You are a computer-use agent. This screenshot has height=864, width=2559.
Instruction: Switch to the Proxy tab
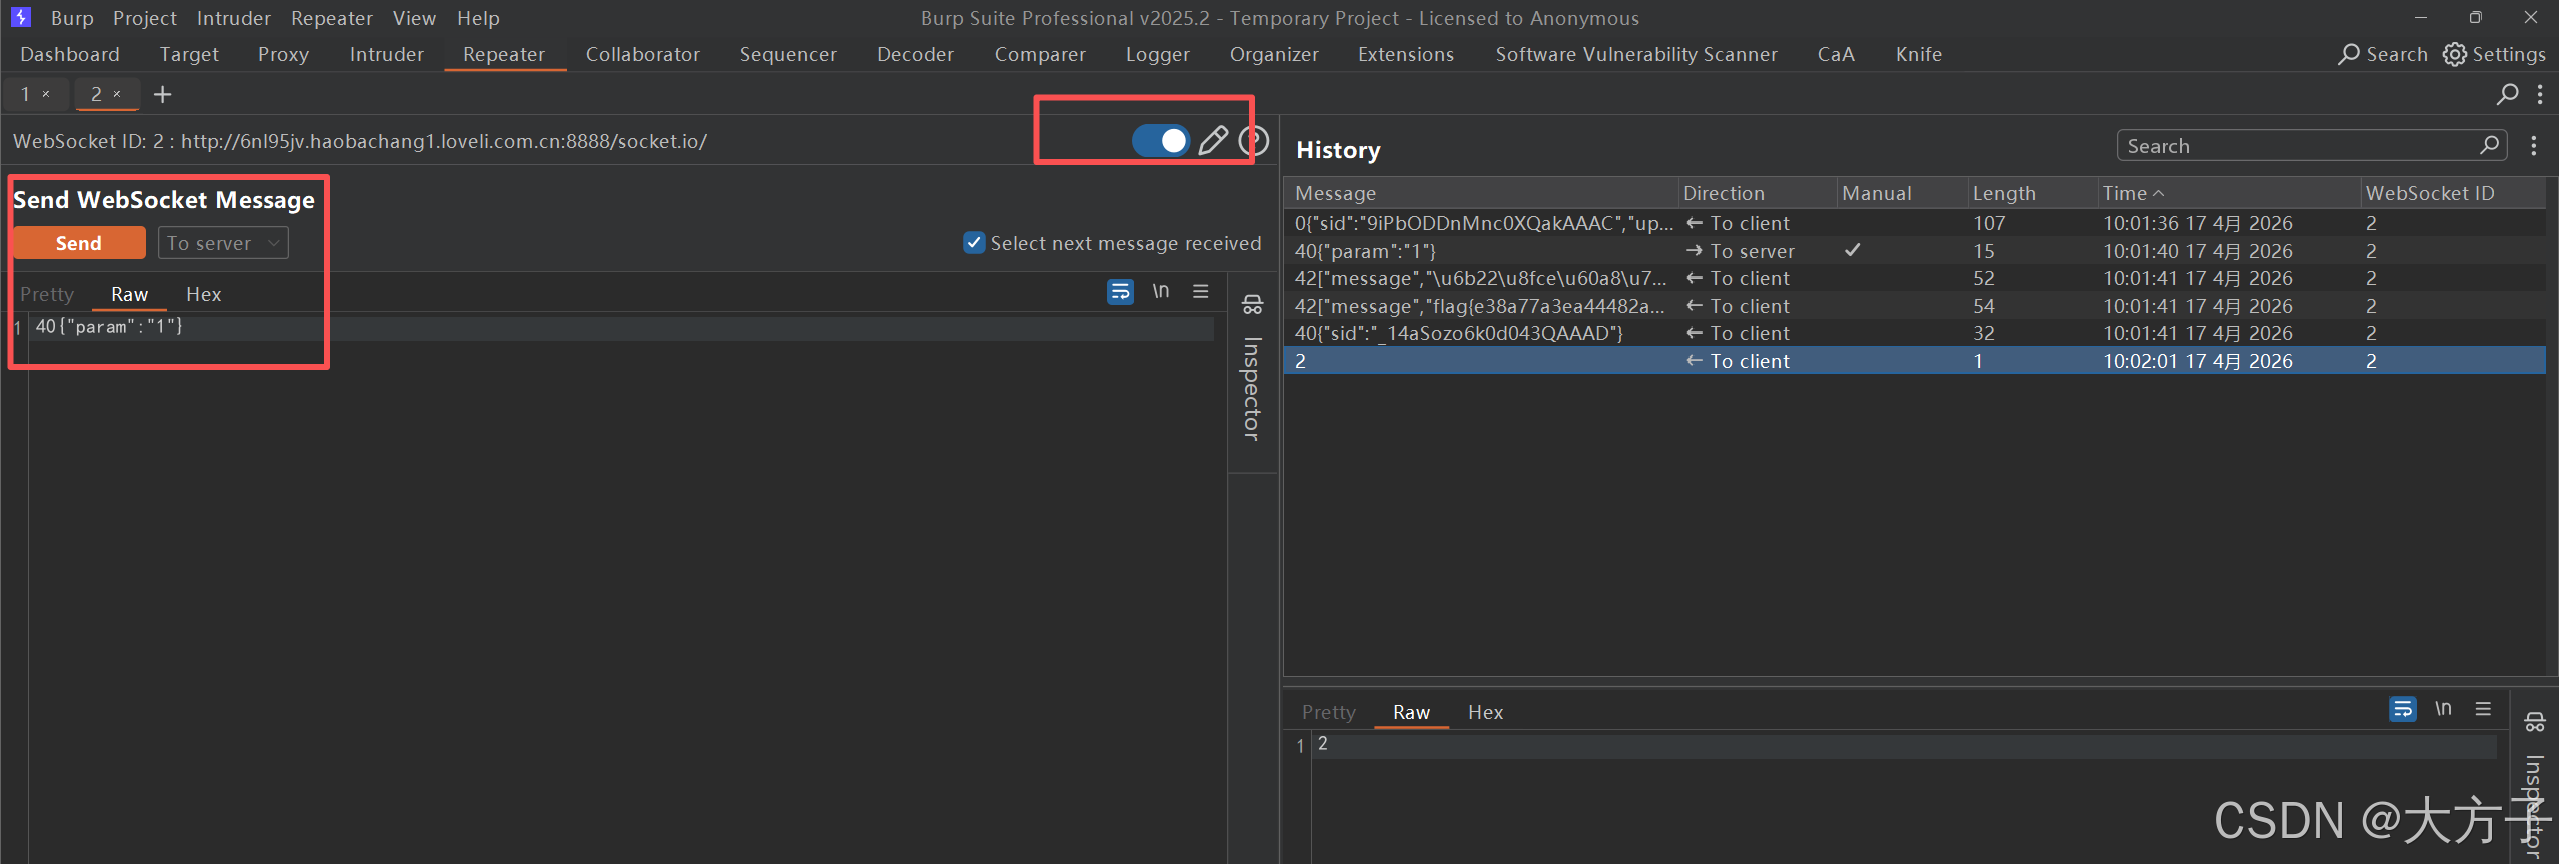click(283, 54)
